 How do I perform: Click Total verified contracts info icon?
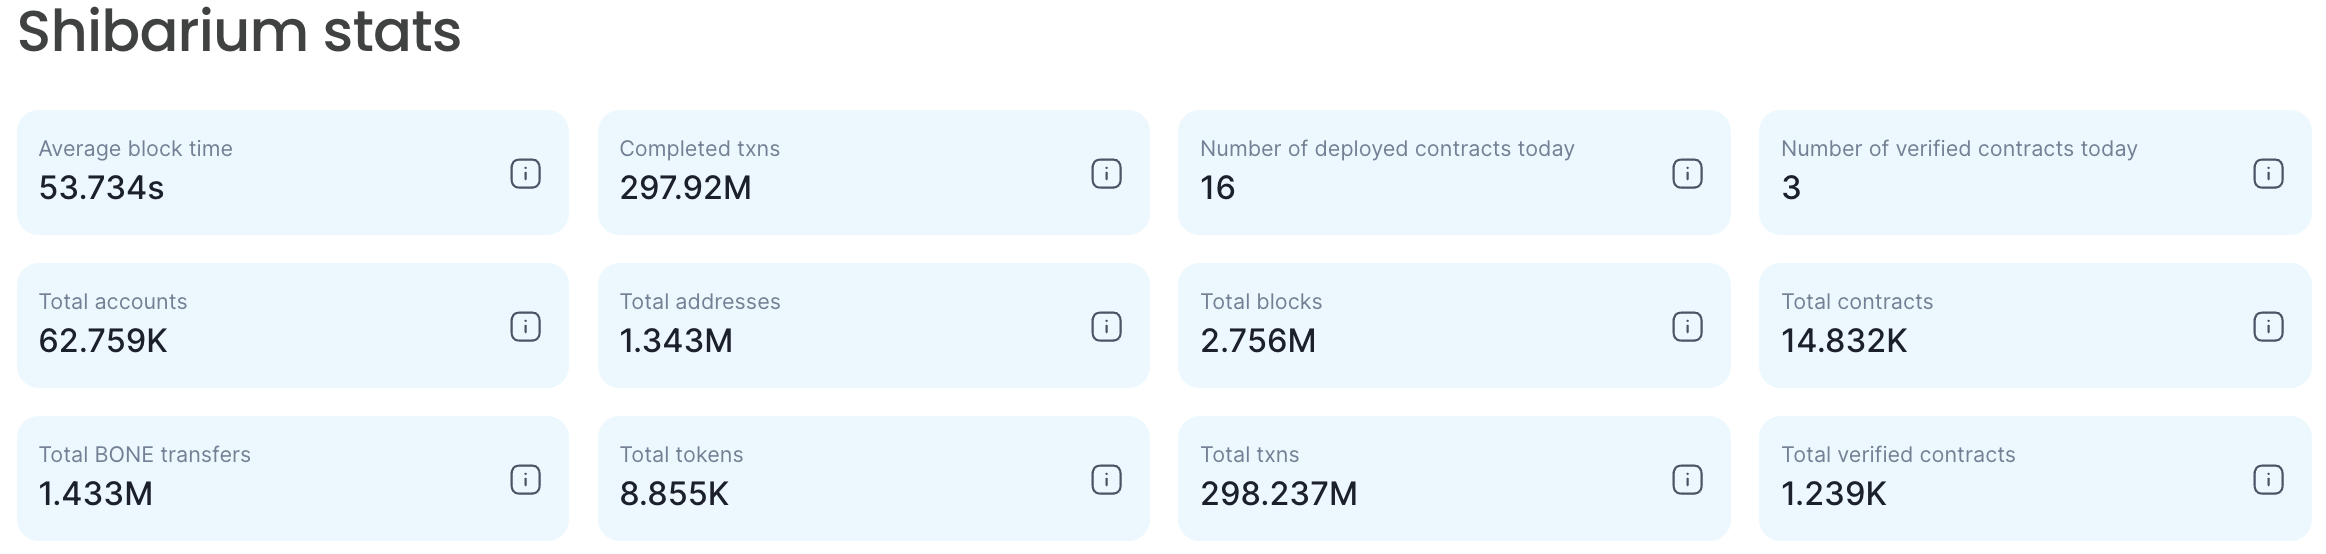click(x=2268, y=480)
